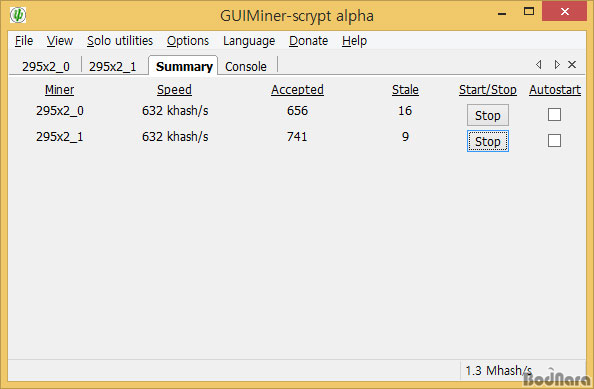Enable Autostart for miner 295x2_0

click(554, 114)
